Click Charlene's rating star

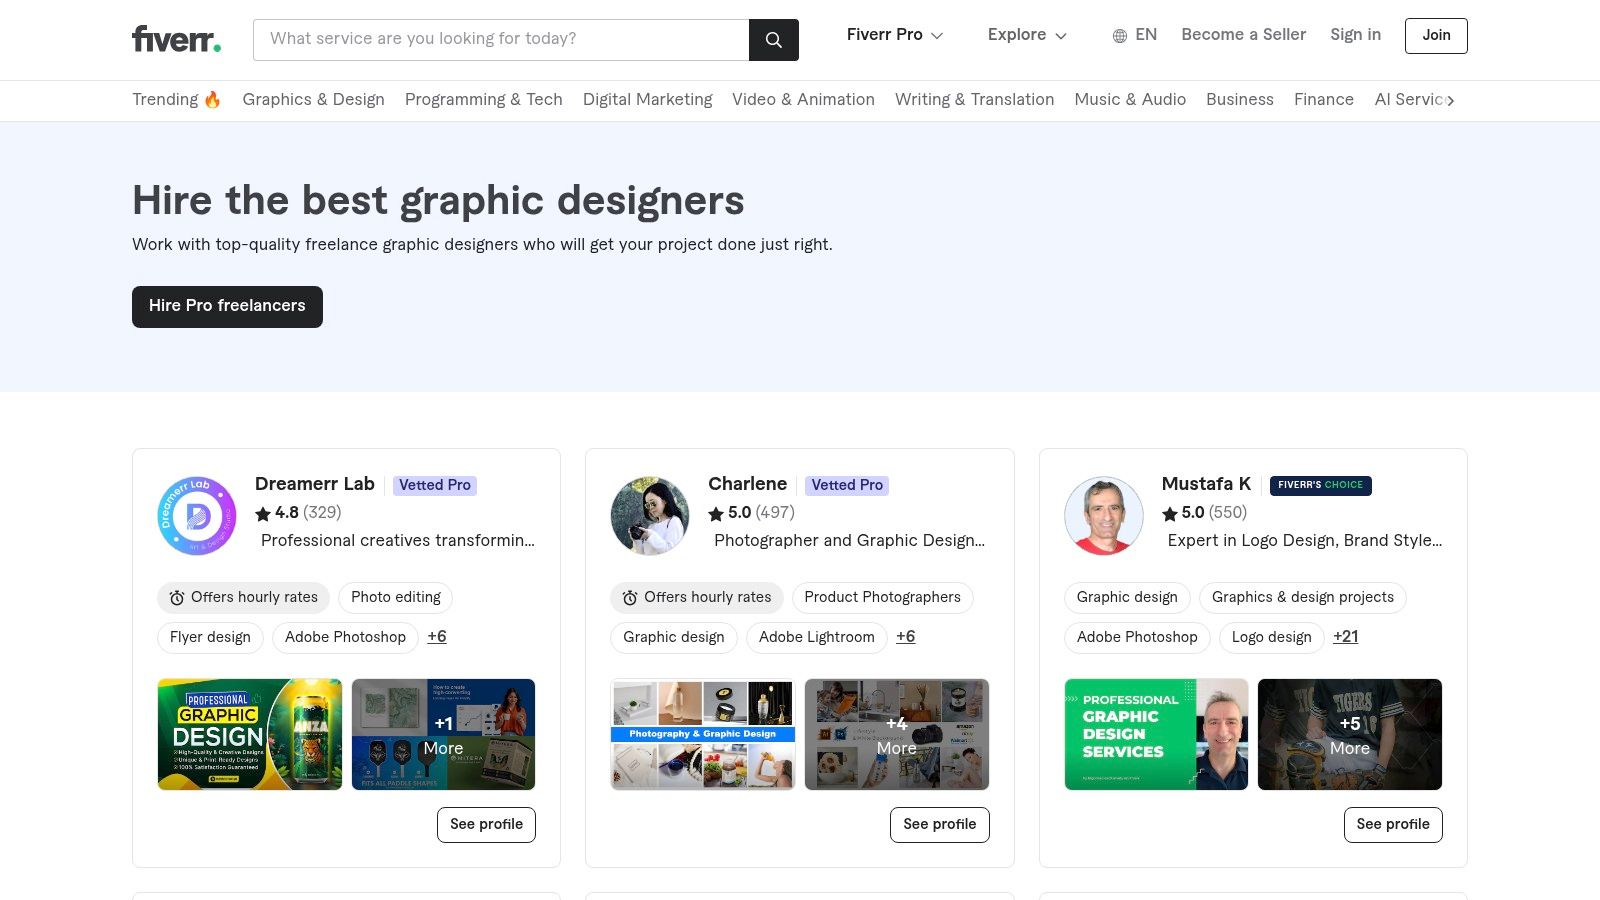click(716, 514)
